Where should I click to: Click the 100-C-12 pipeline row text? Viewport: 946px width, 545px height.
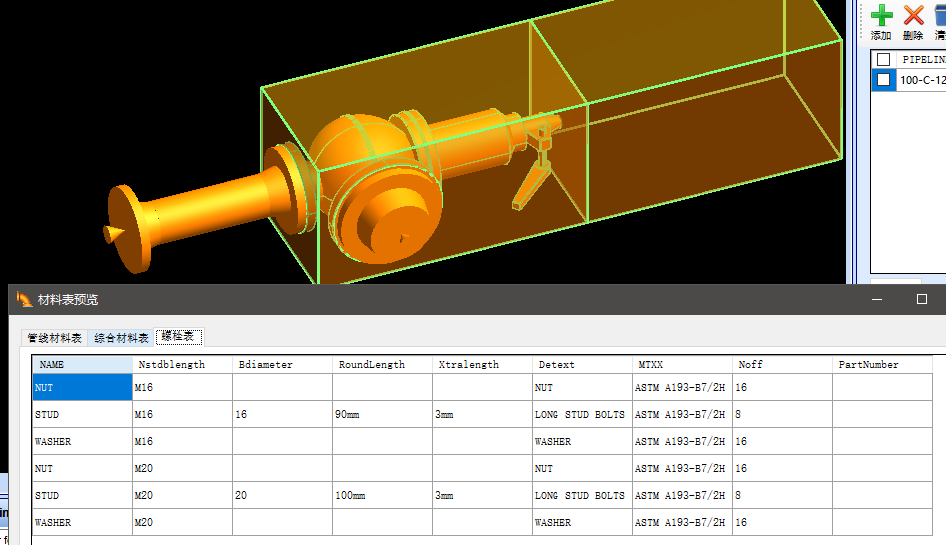922,80
